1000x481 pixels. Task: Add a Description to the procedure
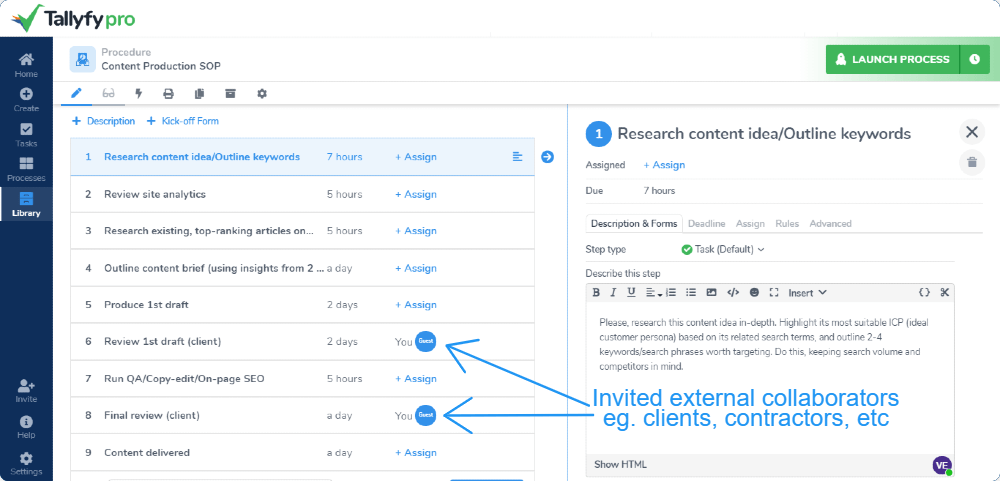103,121
